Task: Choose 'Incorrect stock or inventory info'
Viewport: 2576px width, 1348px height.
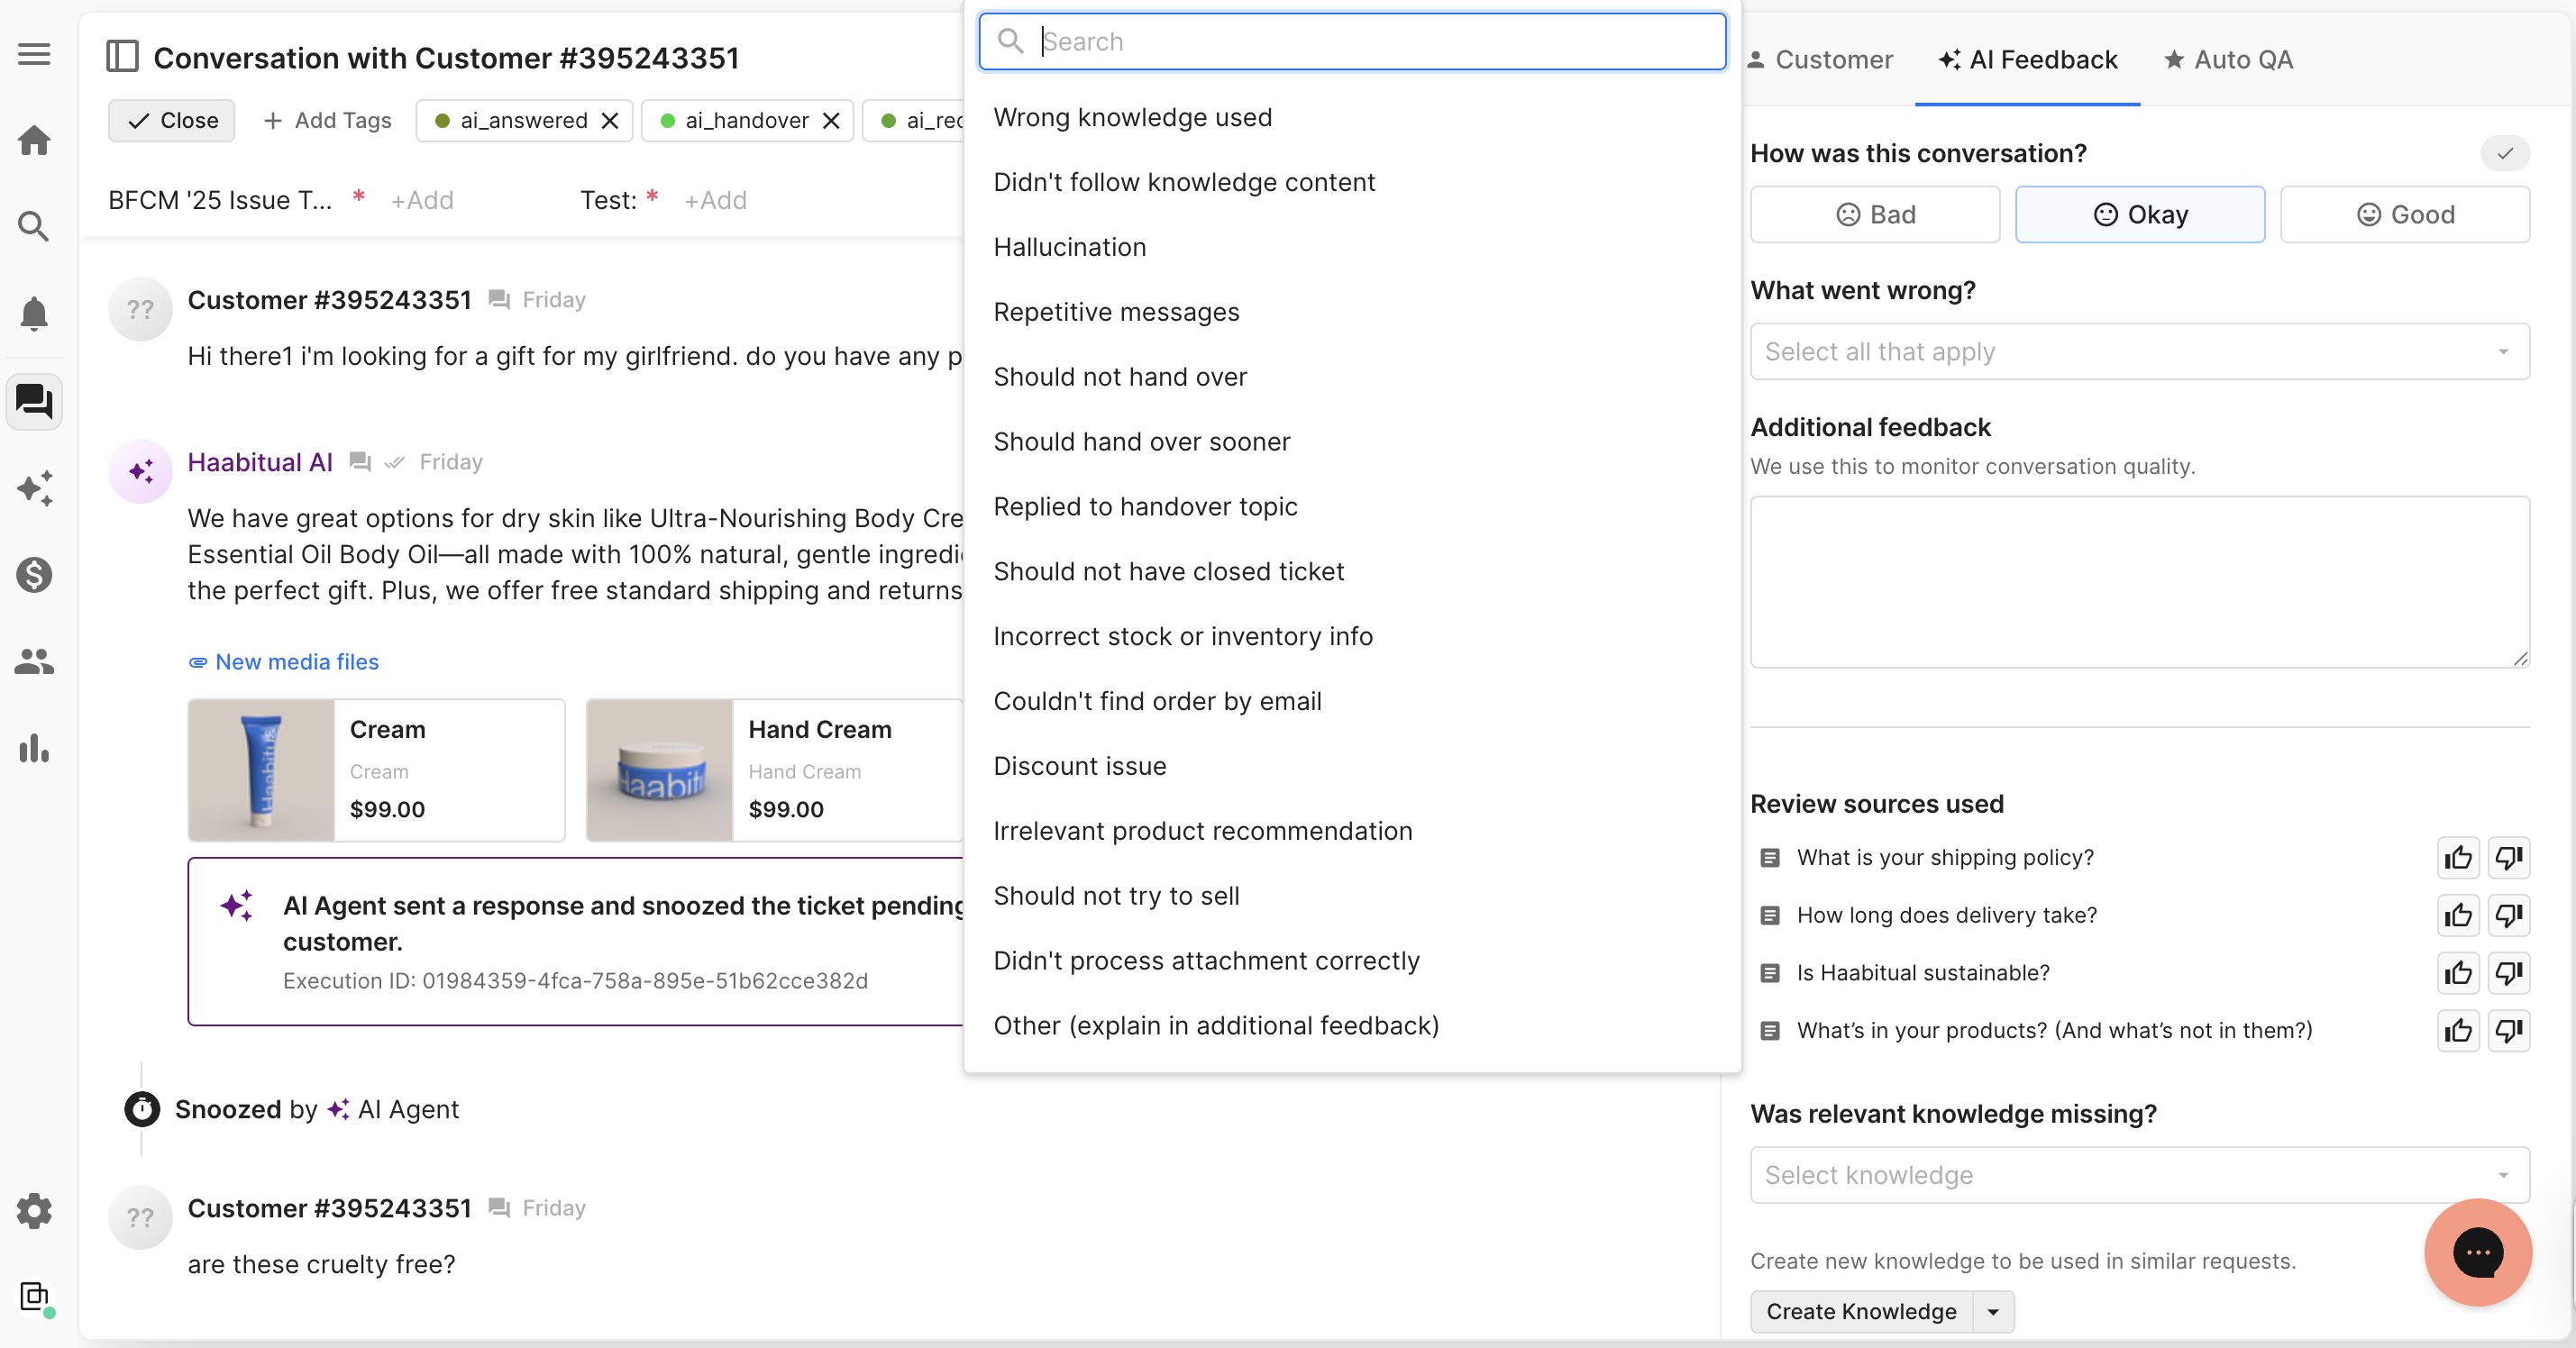Action: pos(1352,637)
